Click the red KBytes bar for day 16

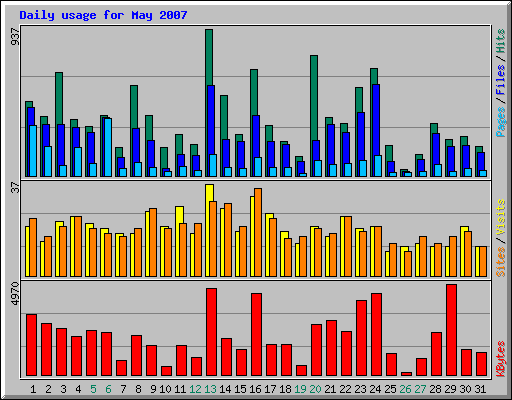point(256,335)
